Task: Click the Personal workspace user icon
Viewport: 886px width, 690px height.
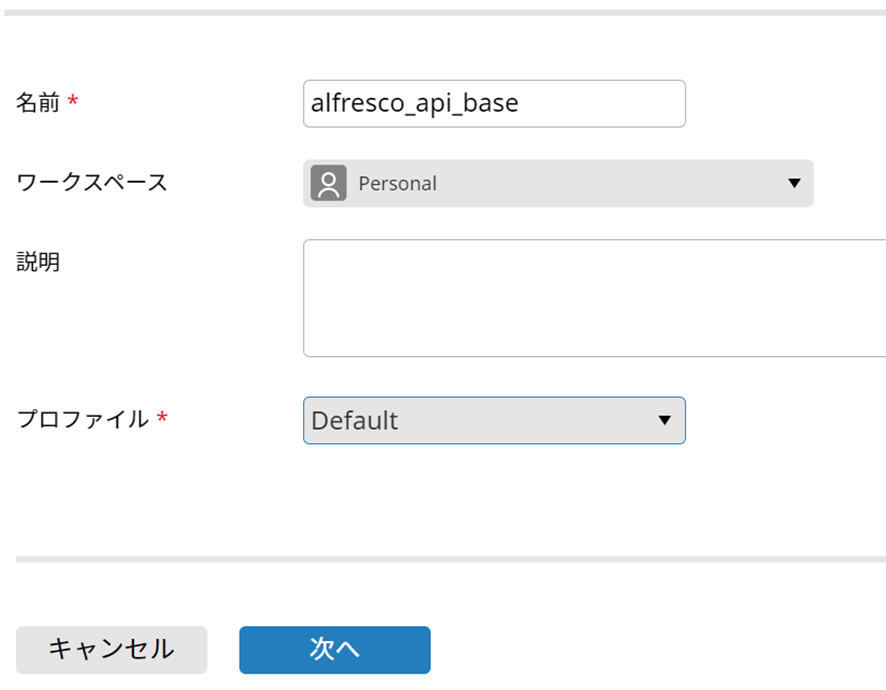Action: tap(328, 183)
